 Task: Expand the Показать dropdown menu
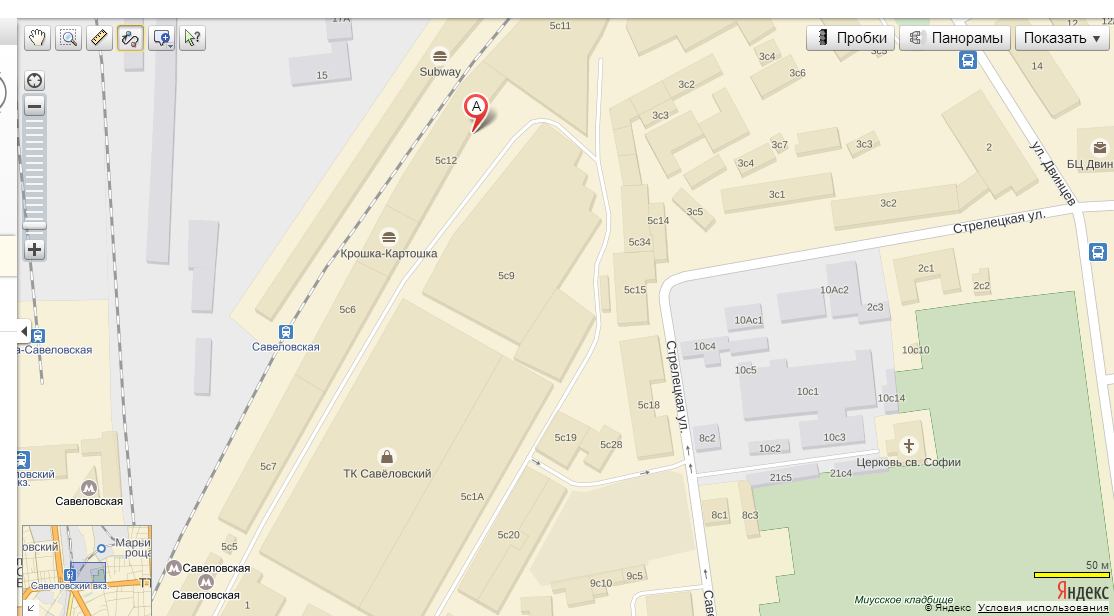(1061, 38)
